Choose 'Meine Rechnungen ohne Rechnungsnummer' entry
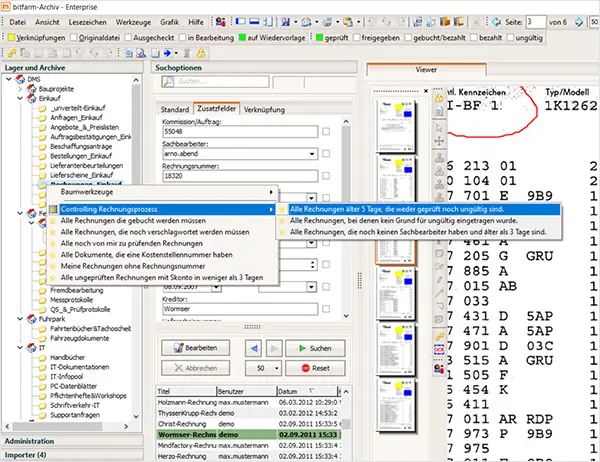Viewport: 600px width, 462px height. 162,266
